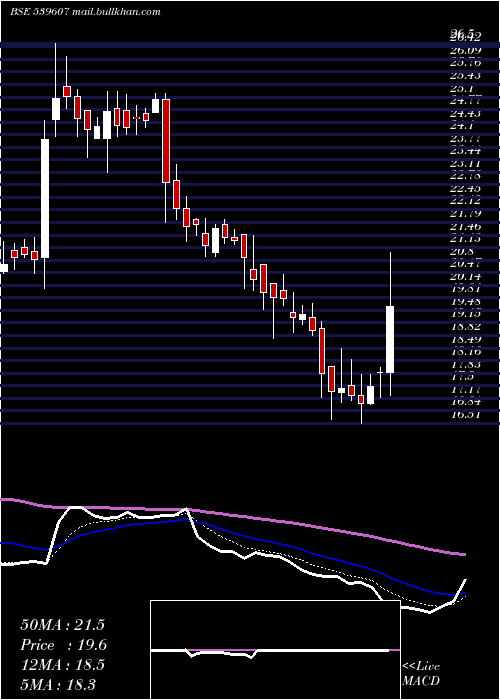500x700 pixels.
Task: Click the BSE 539607 mail.bullkhan.com header text
Action: tap(85, 12)
